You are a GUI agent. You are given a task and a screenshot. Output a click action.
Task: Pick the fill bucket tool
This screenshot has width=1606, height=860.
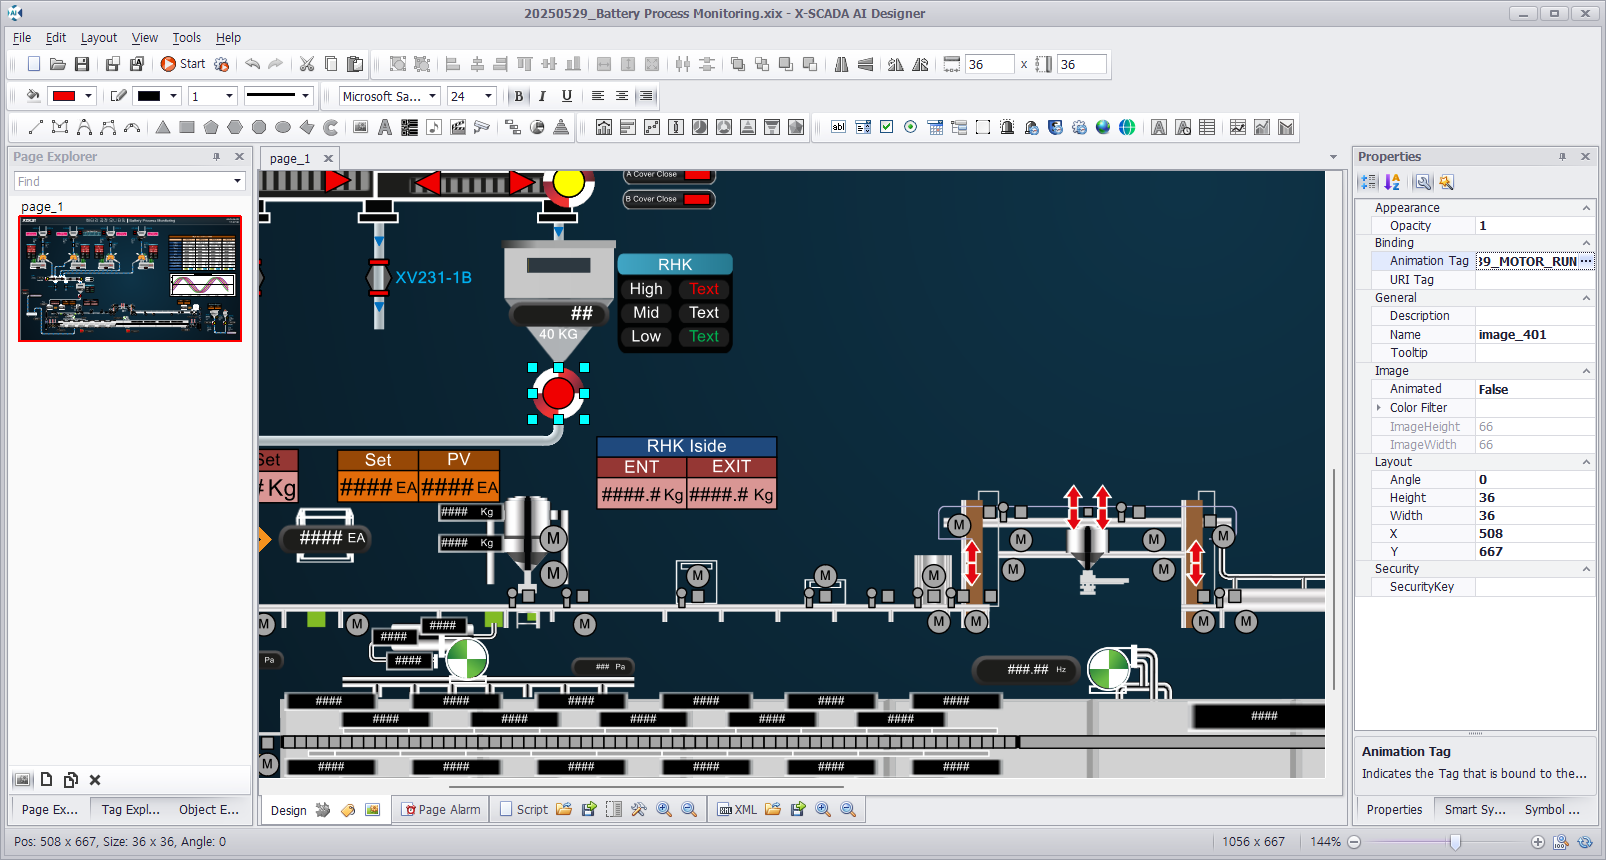point(33,96)
